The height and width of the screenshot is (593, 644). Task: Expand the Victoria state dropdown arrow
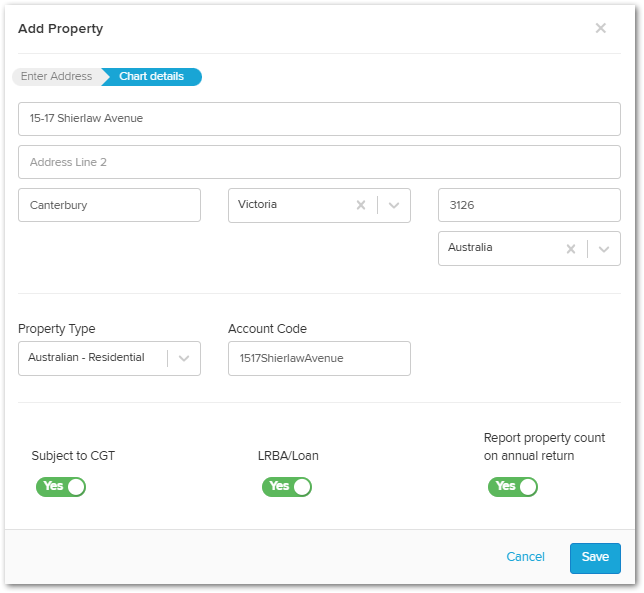[x=394, y=205]
